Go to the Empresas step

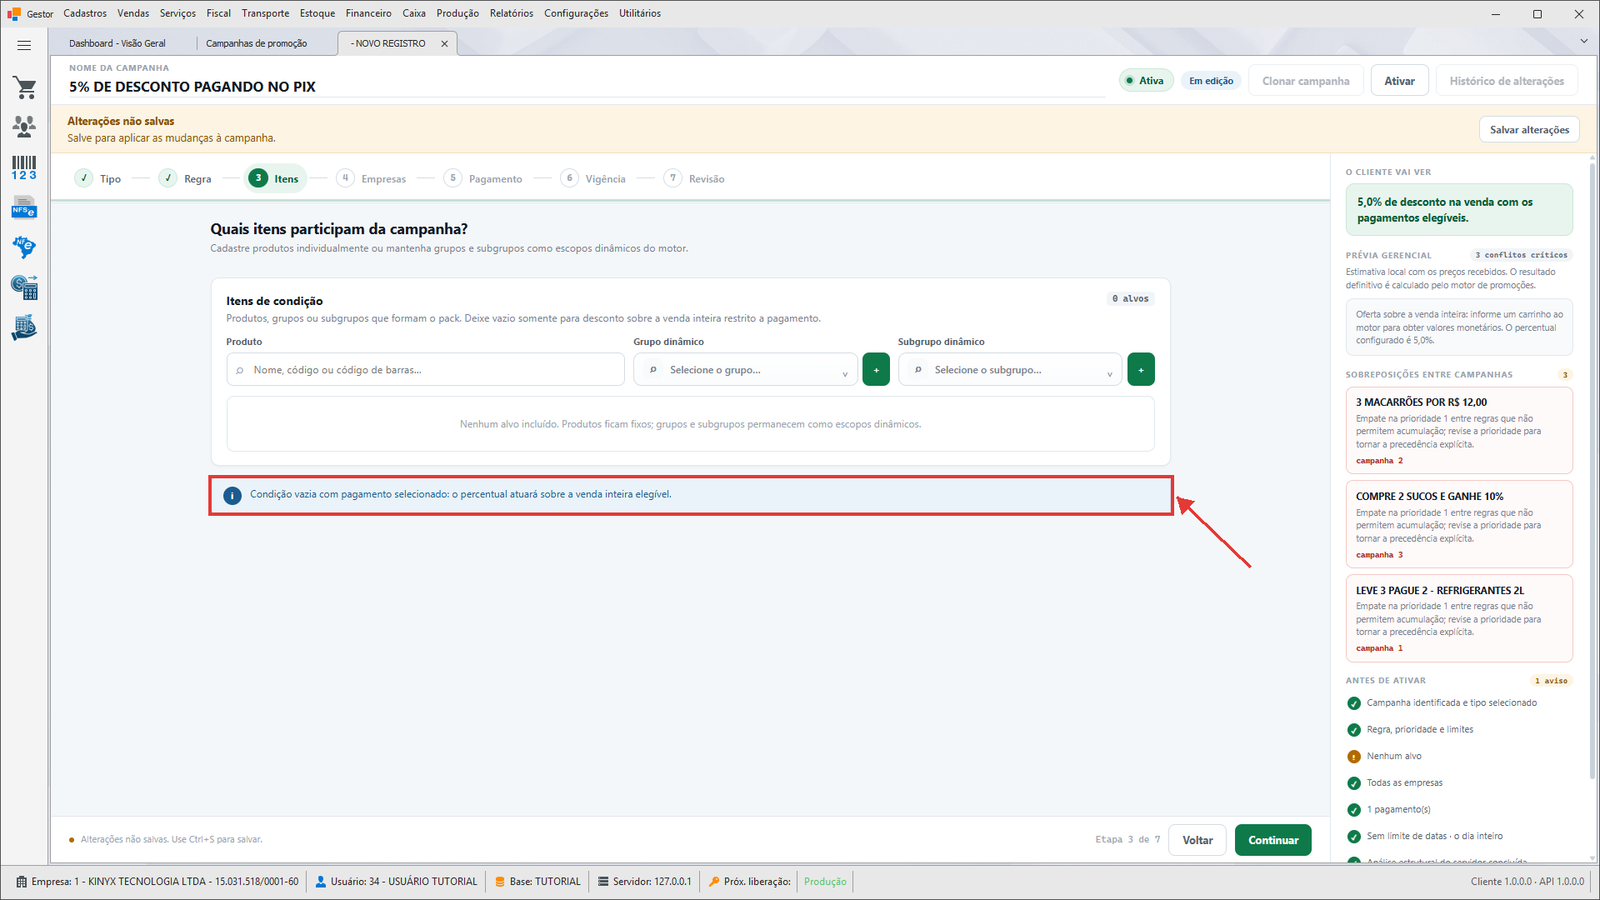click(x=372, y=178)
